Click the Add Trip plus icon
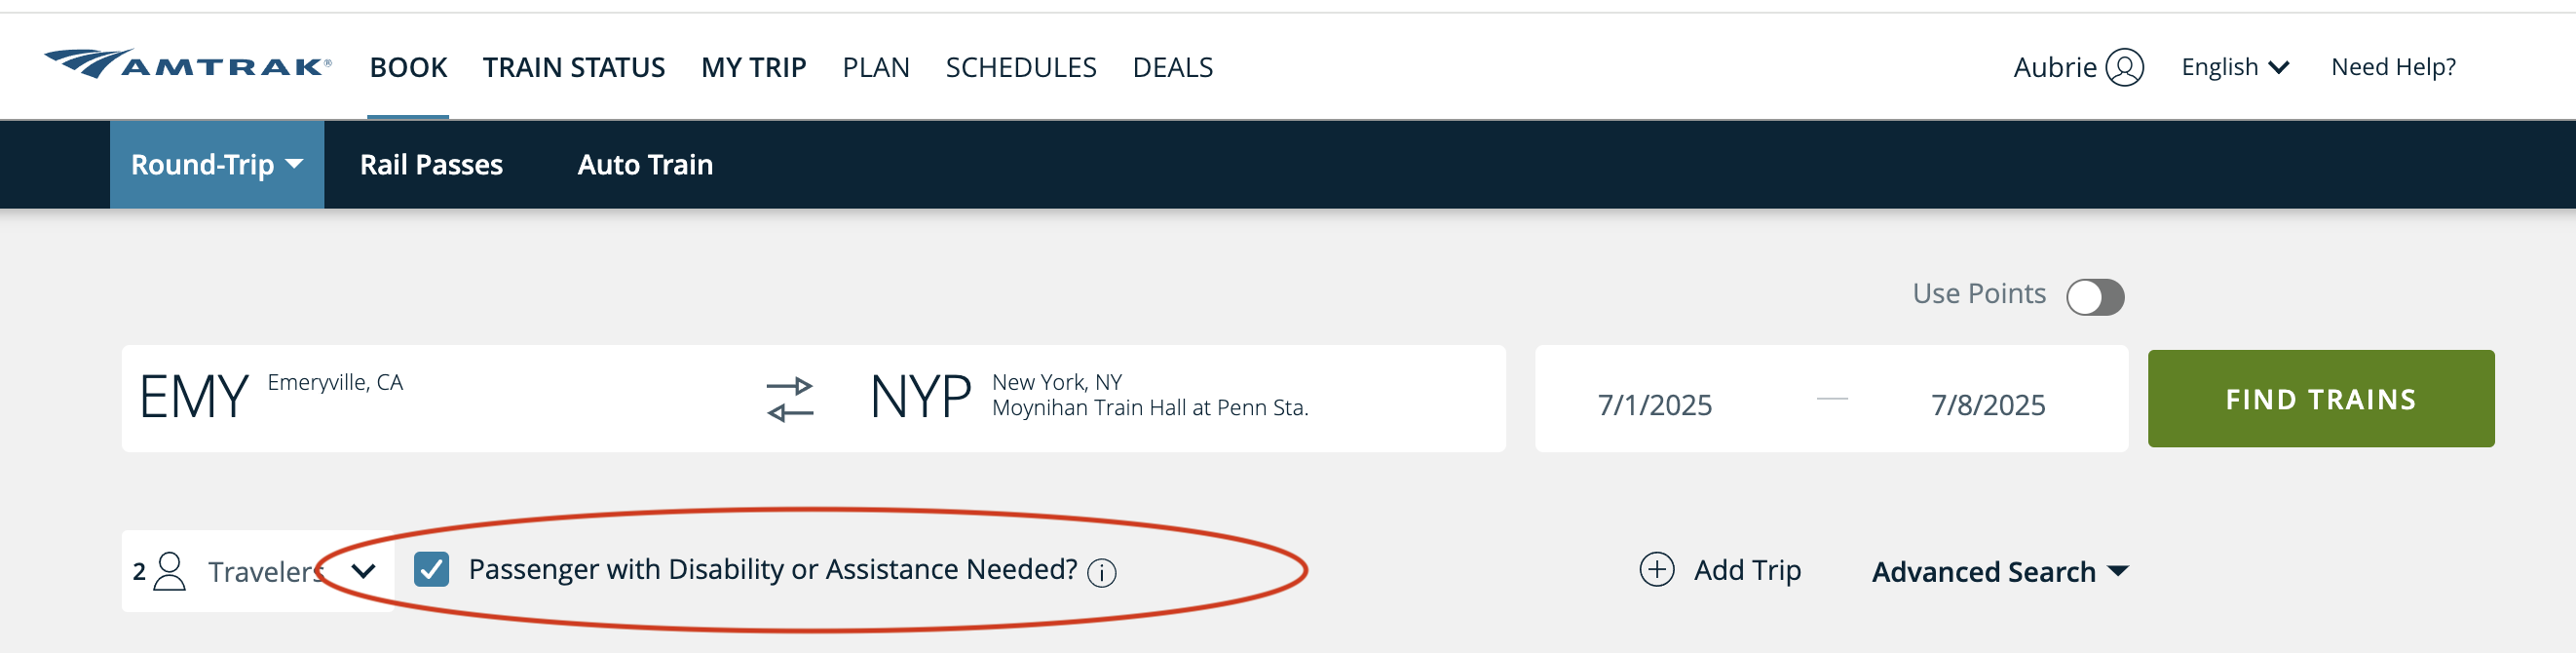The height and width of the screenshot is (653, 2576). [1657, 570]
